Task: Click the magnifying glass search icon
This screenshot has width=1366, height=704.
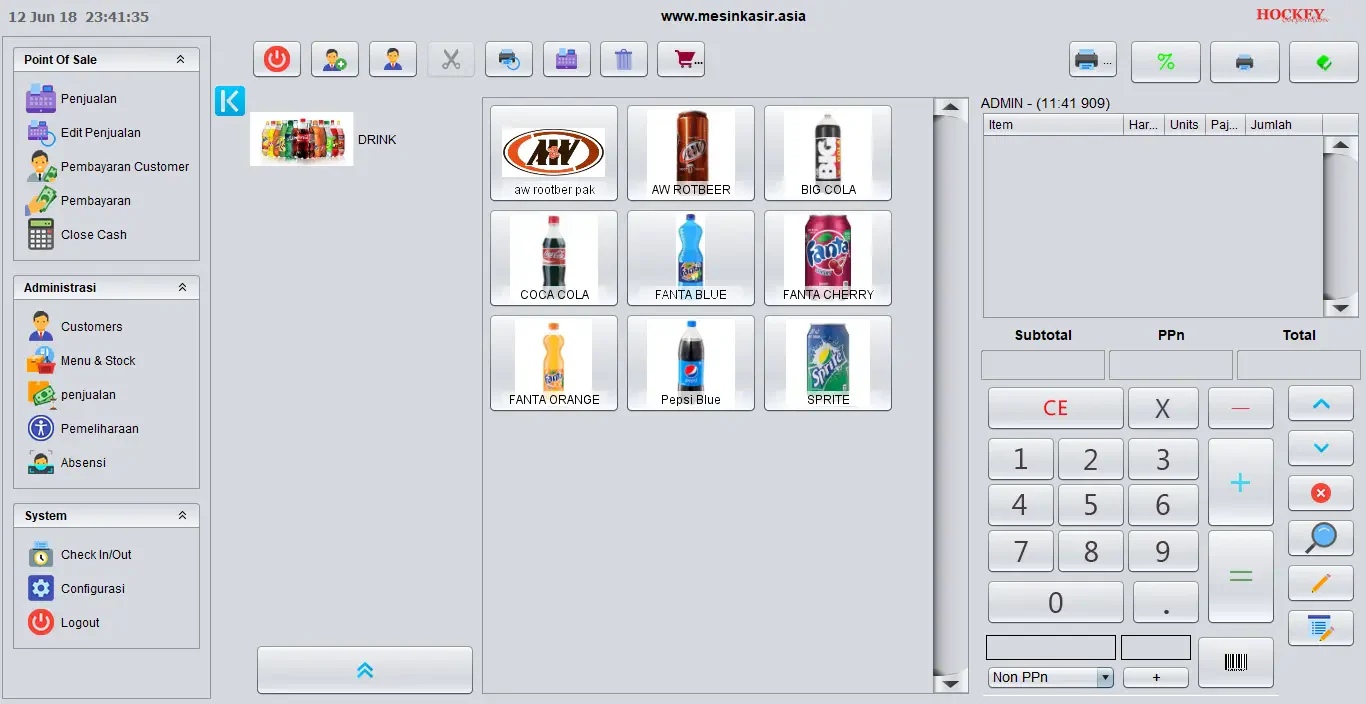Action: (x=1321, y=537)
